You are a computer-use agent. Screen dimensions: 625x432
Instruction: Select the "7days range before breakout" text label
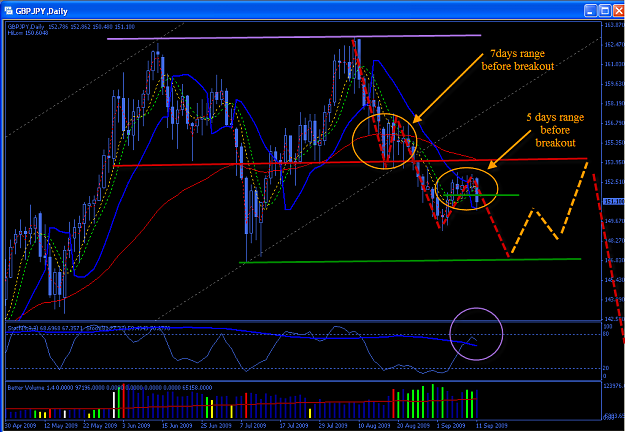[x=518, y=60]
